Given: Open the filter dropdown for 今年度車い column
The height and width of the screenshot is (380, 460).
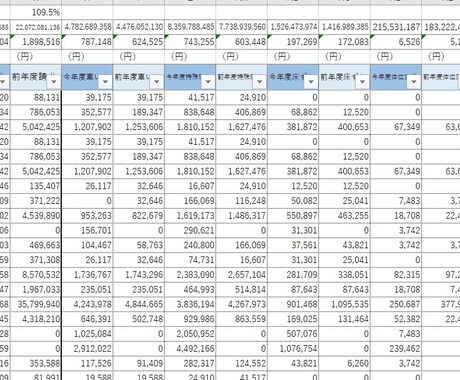Looking at the screenshot, I should click(x=105, y=82).
